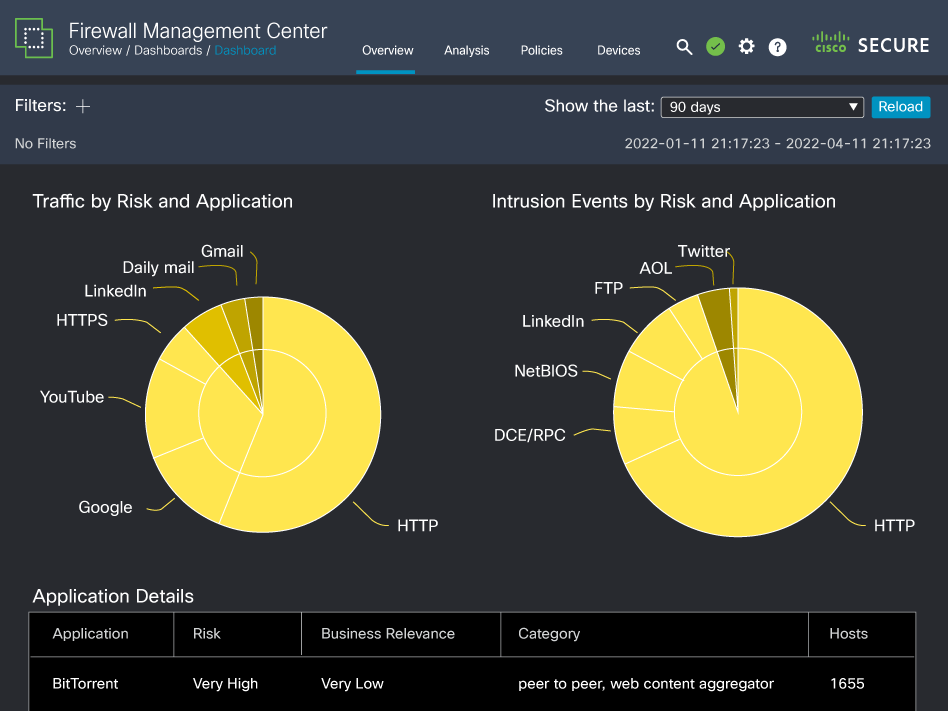Click the Firewall Management Center logo icon
This screenshot has width=948, height=711.
click(34, 40)
